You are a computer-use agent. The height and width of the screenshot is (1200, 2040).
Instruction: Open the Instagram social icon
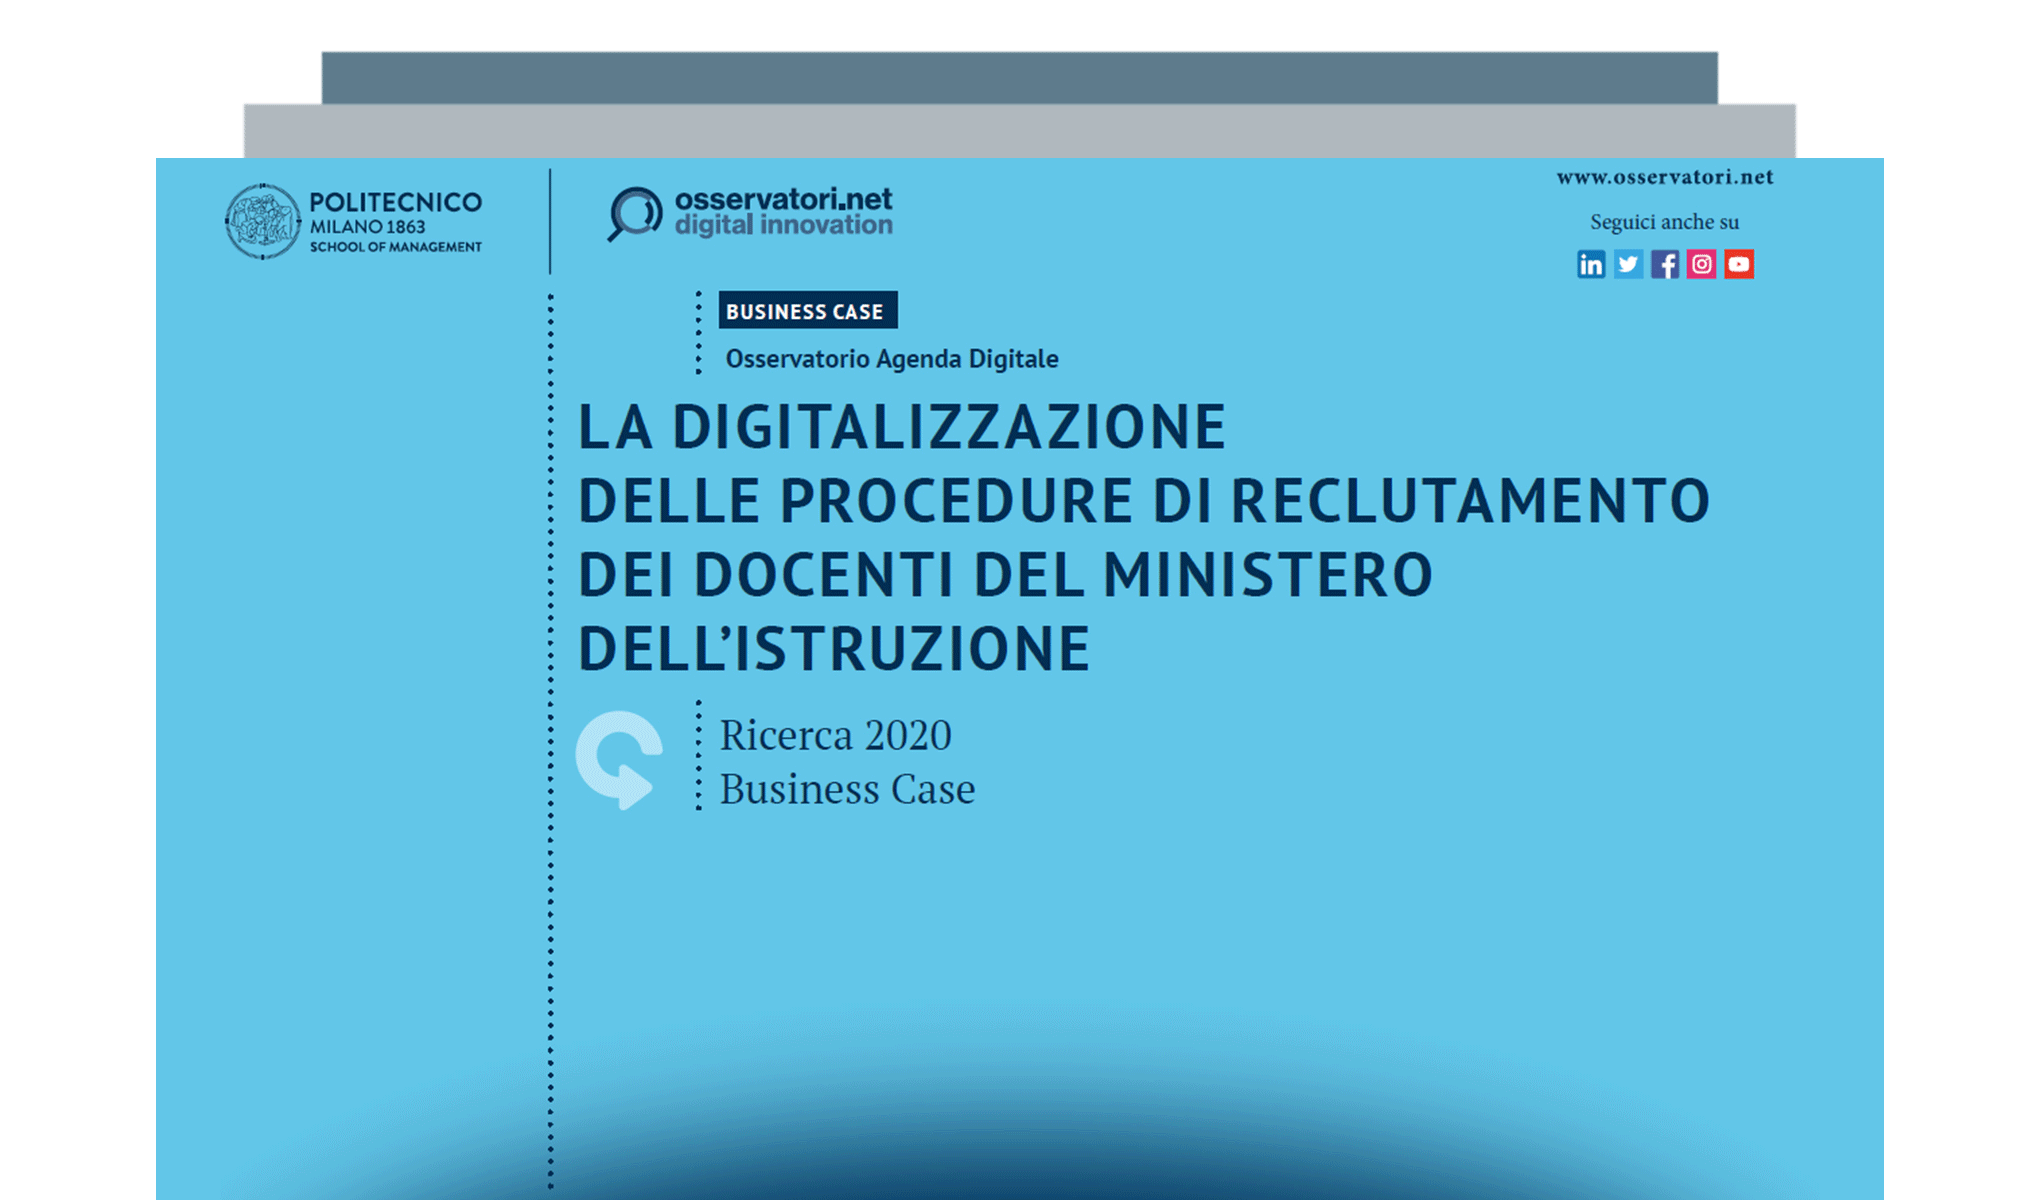(x=1702, y=264)
